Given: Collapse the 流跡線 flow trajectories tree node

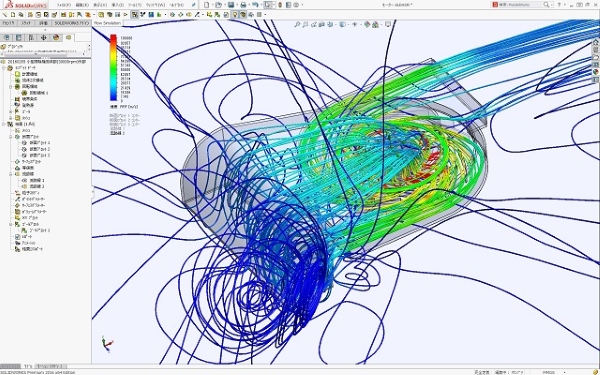Looking at the screenshot, I should click(11, 174).
